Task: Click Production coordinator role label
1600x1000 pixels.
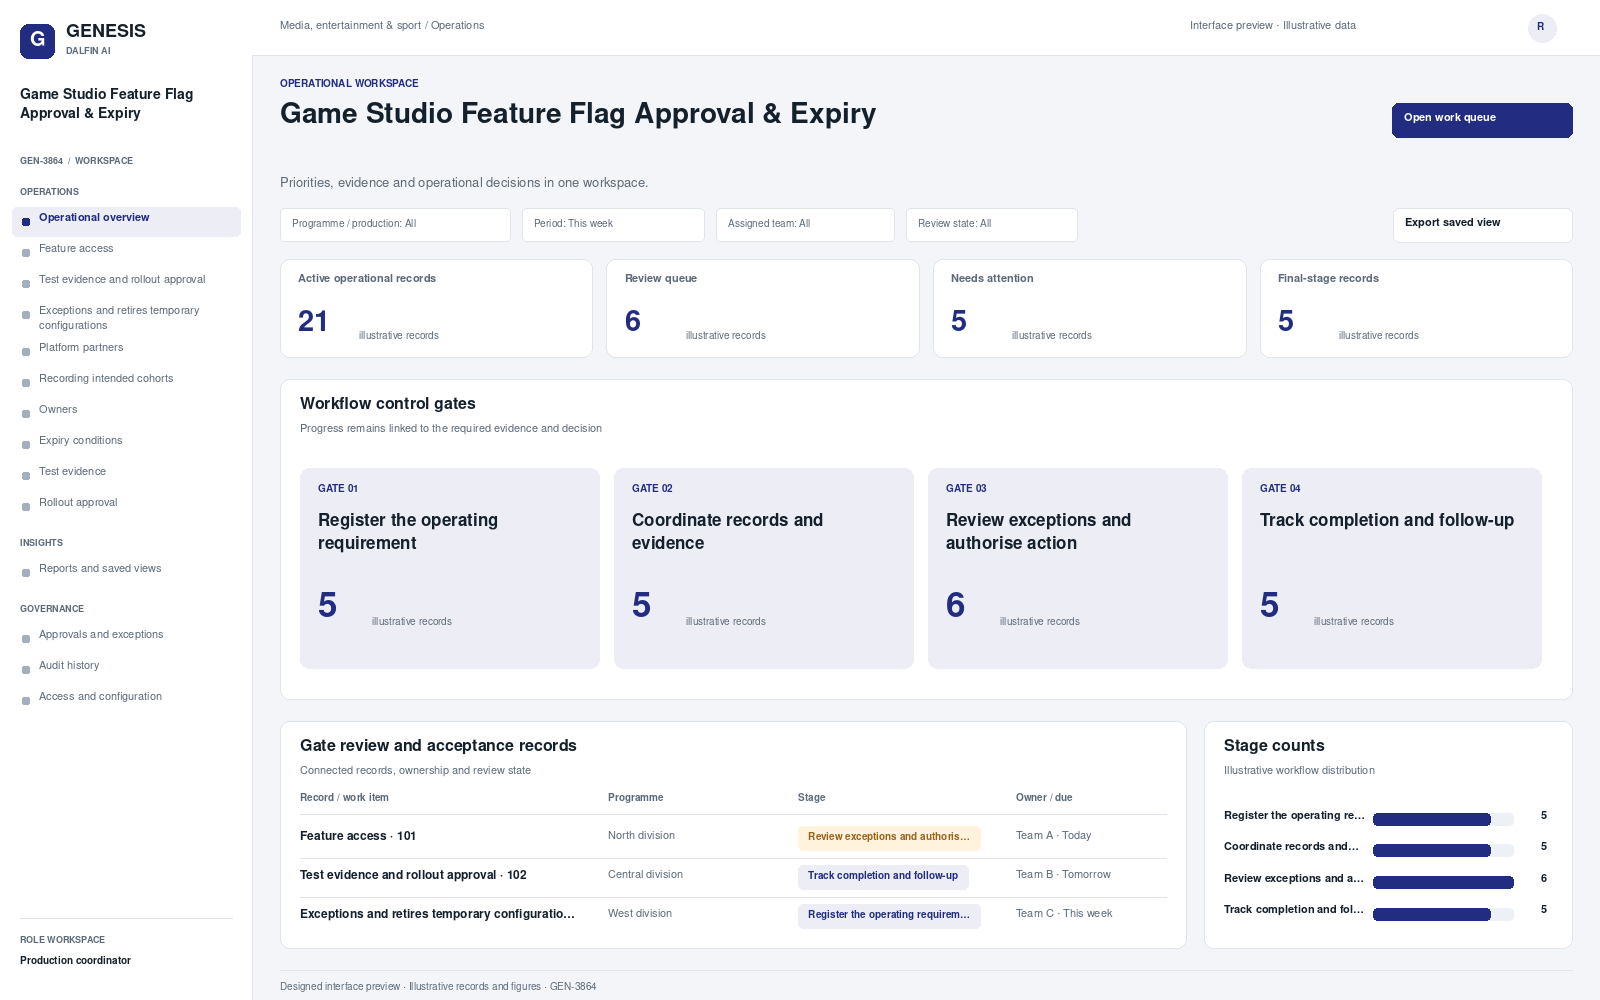Action: pyautogui.click(x=75, y=960)
